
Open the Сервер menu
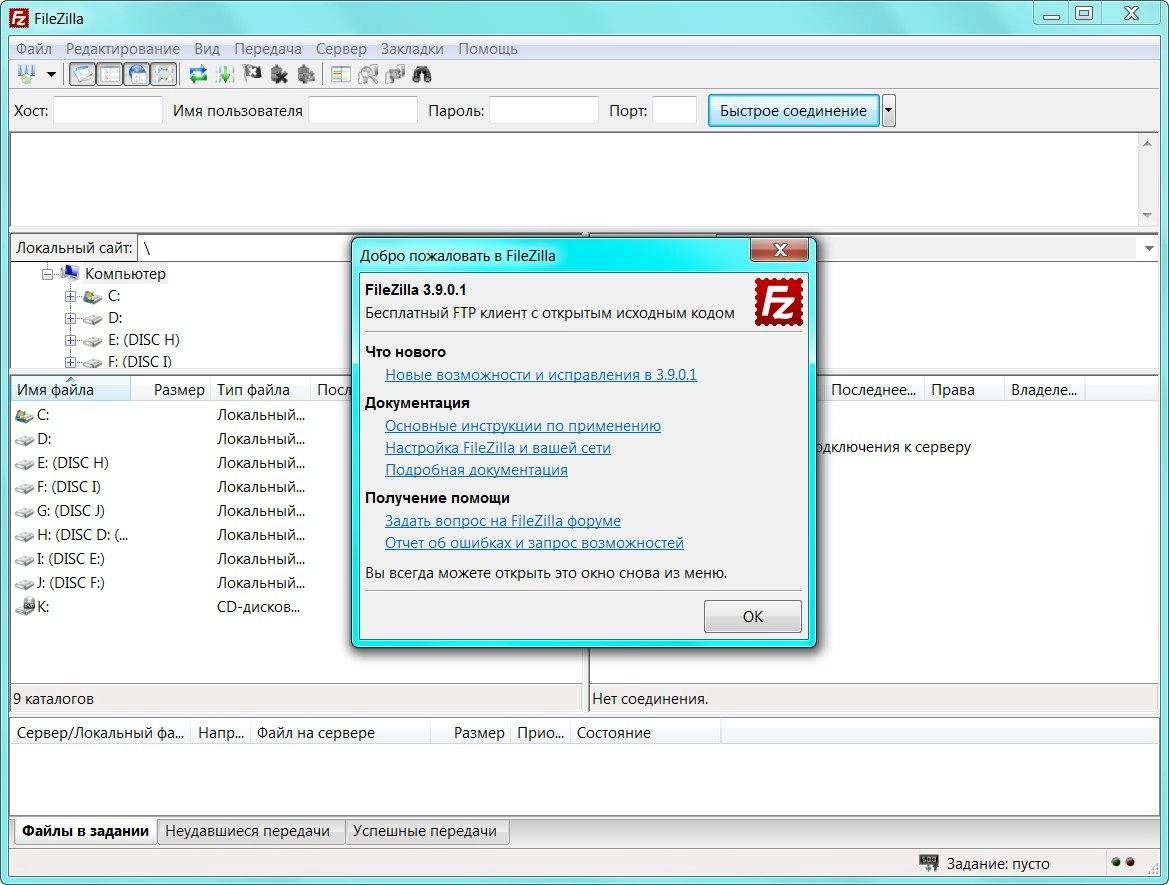click(341, 48)
